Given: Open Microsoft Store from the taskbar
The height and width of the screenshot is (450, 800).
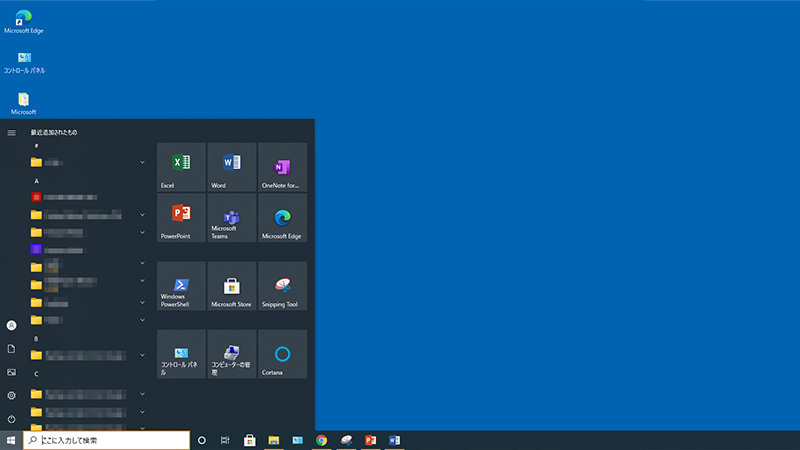Looking at the screenshot, I should [x=249, y=440].
